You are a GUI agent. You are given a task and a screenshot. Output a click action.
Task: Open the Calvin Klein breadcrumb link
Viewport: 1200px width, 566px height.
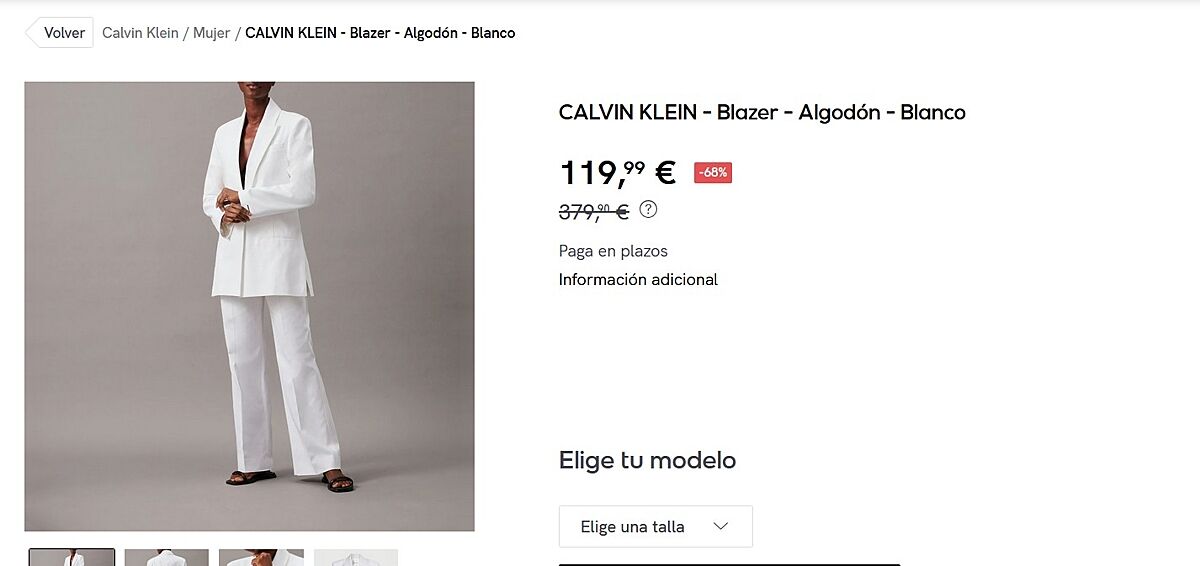(x=140, y=33)
